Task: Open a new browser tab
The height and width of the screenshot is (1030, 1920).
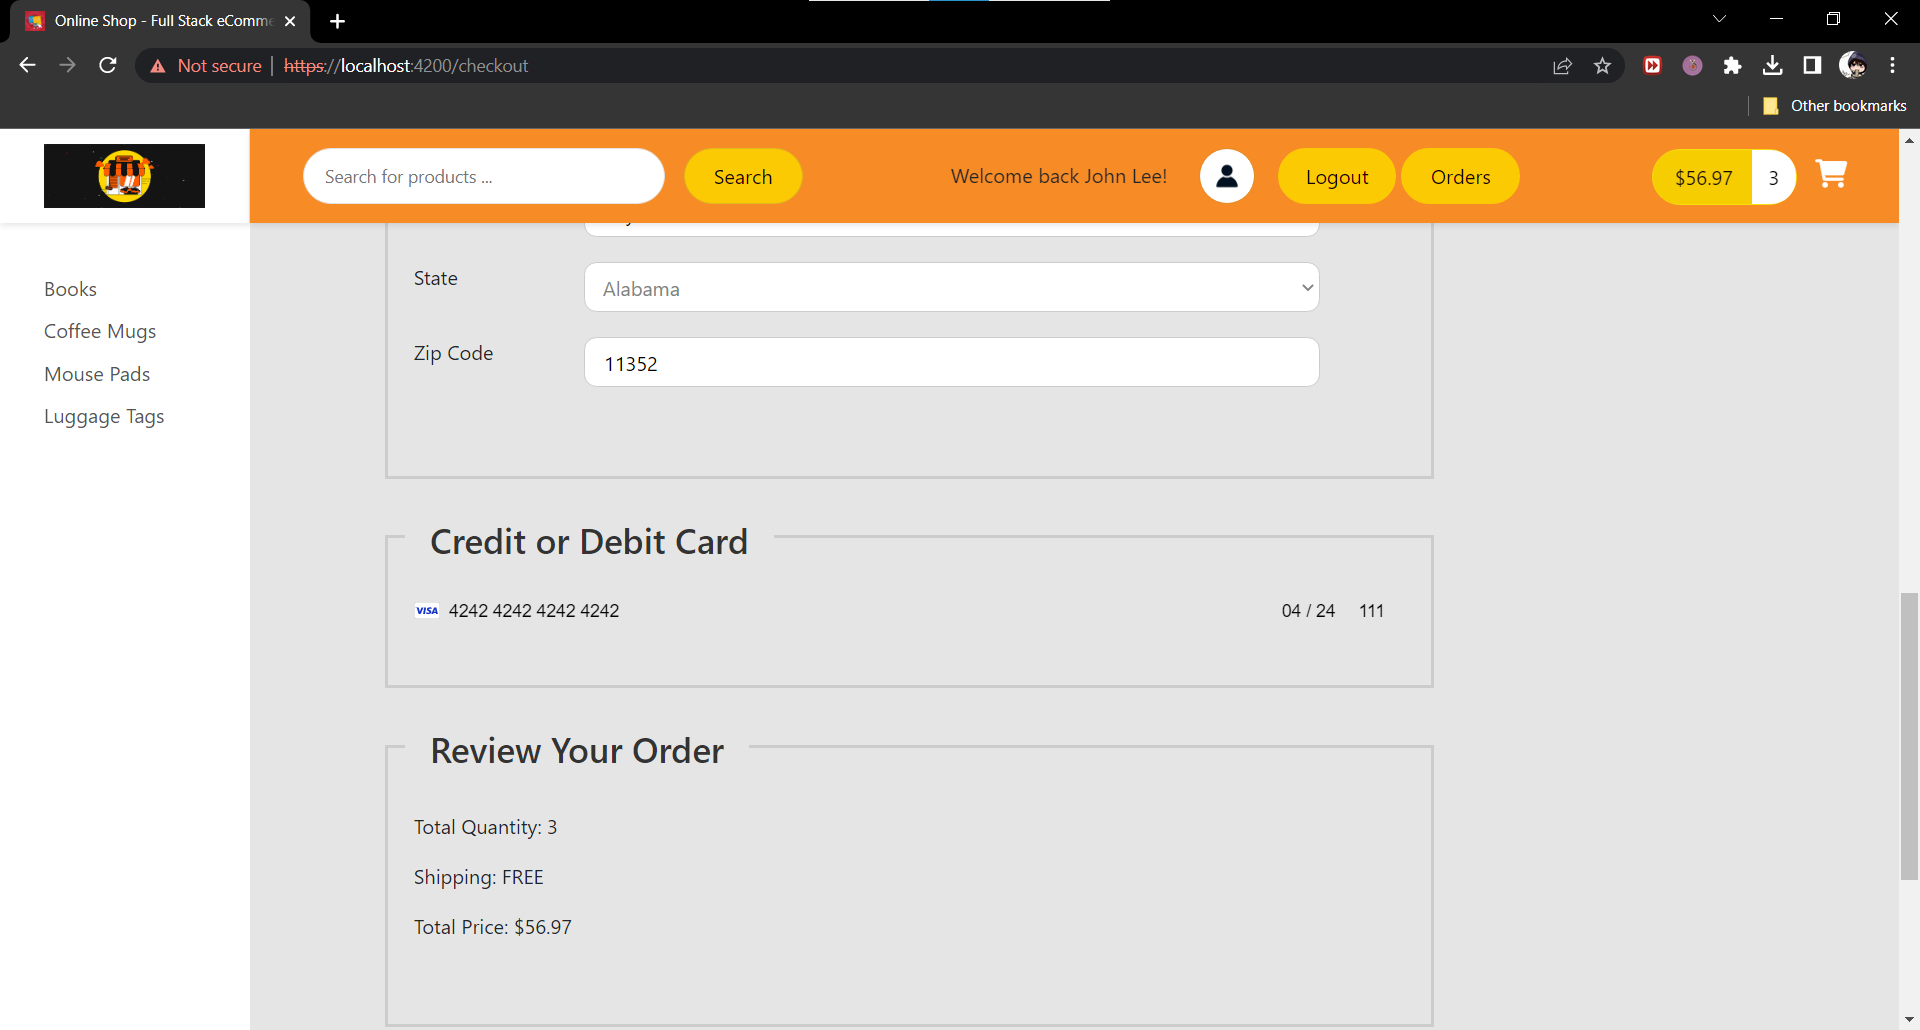Action: click(x=337, y=21)
